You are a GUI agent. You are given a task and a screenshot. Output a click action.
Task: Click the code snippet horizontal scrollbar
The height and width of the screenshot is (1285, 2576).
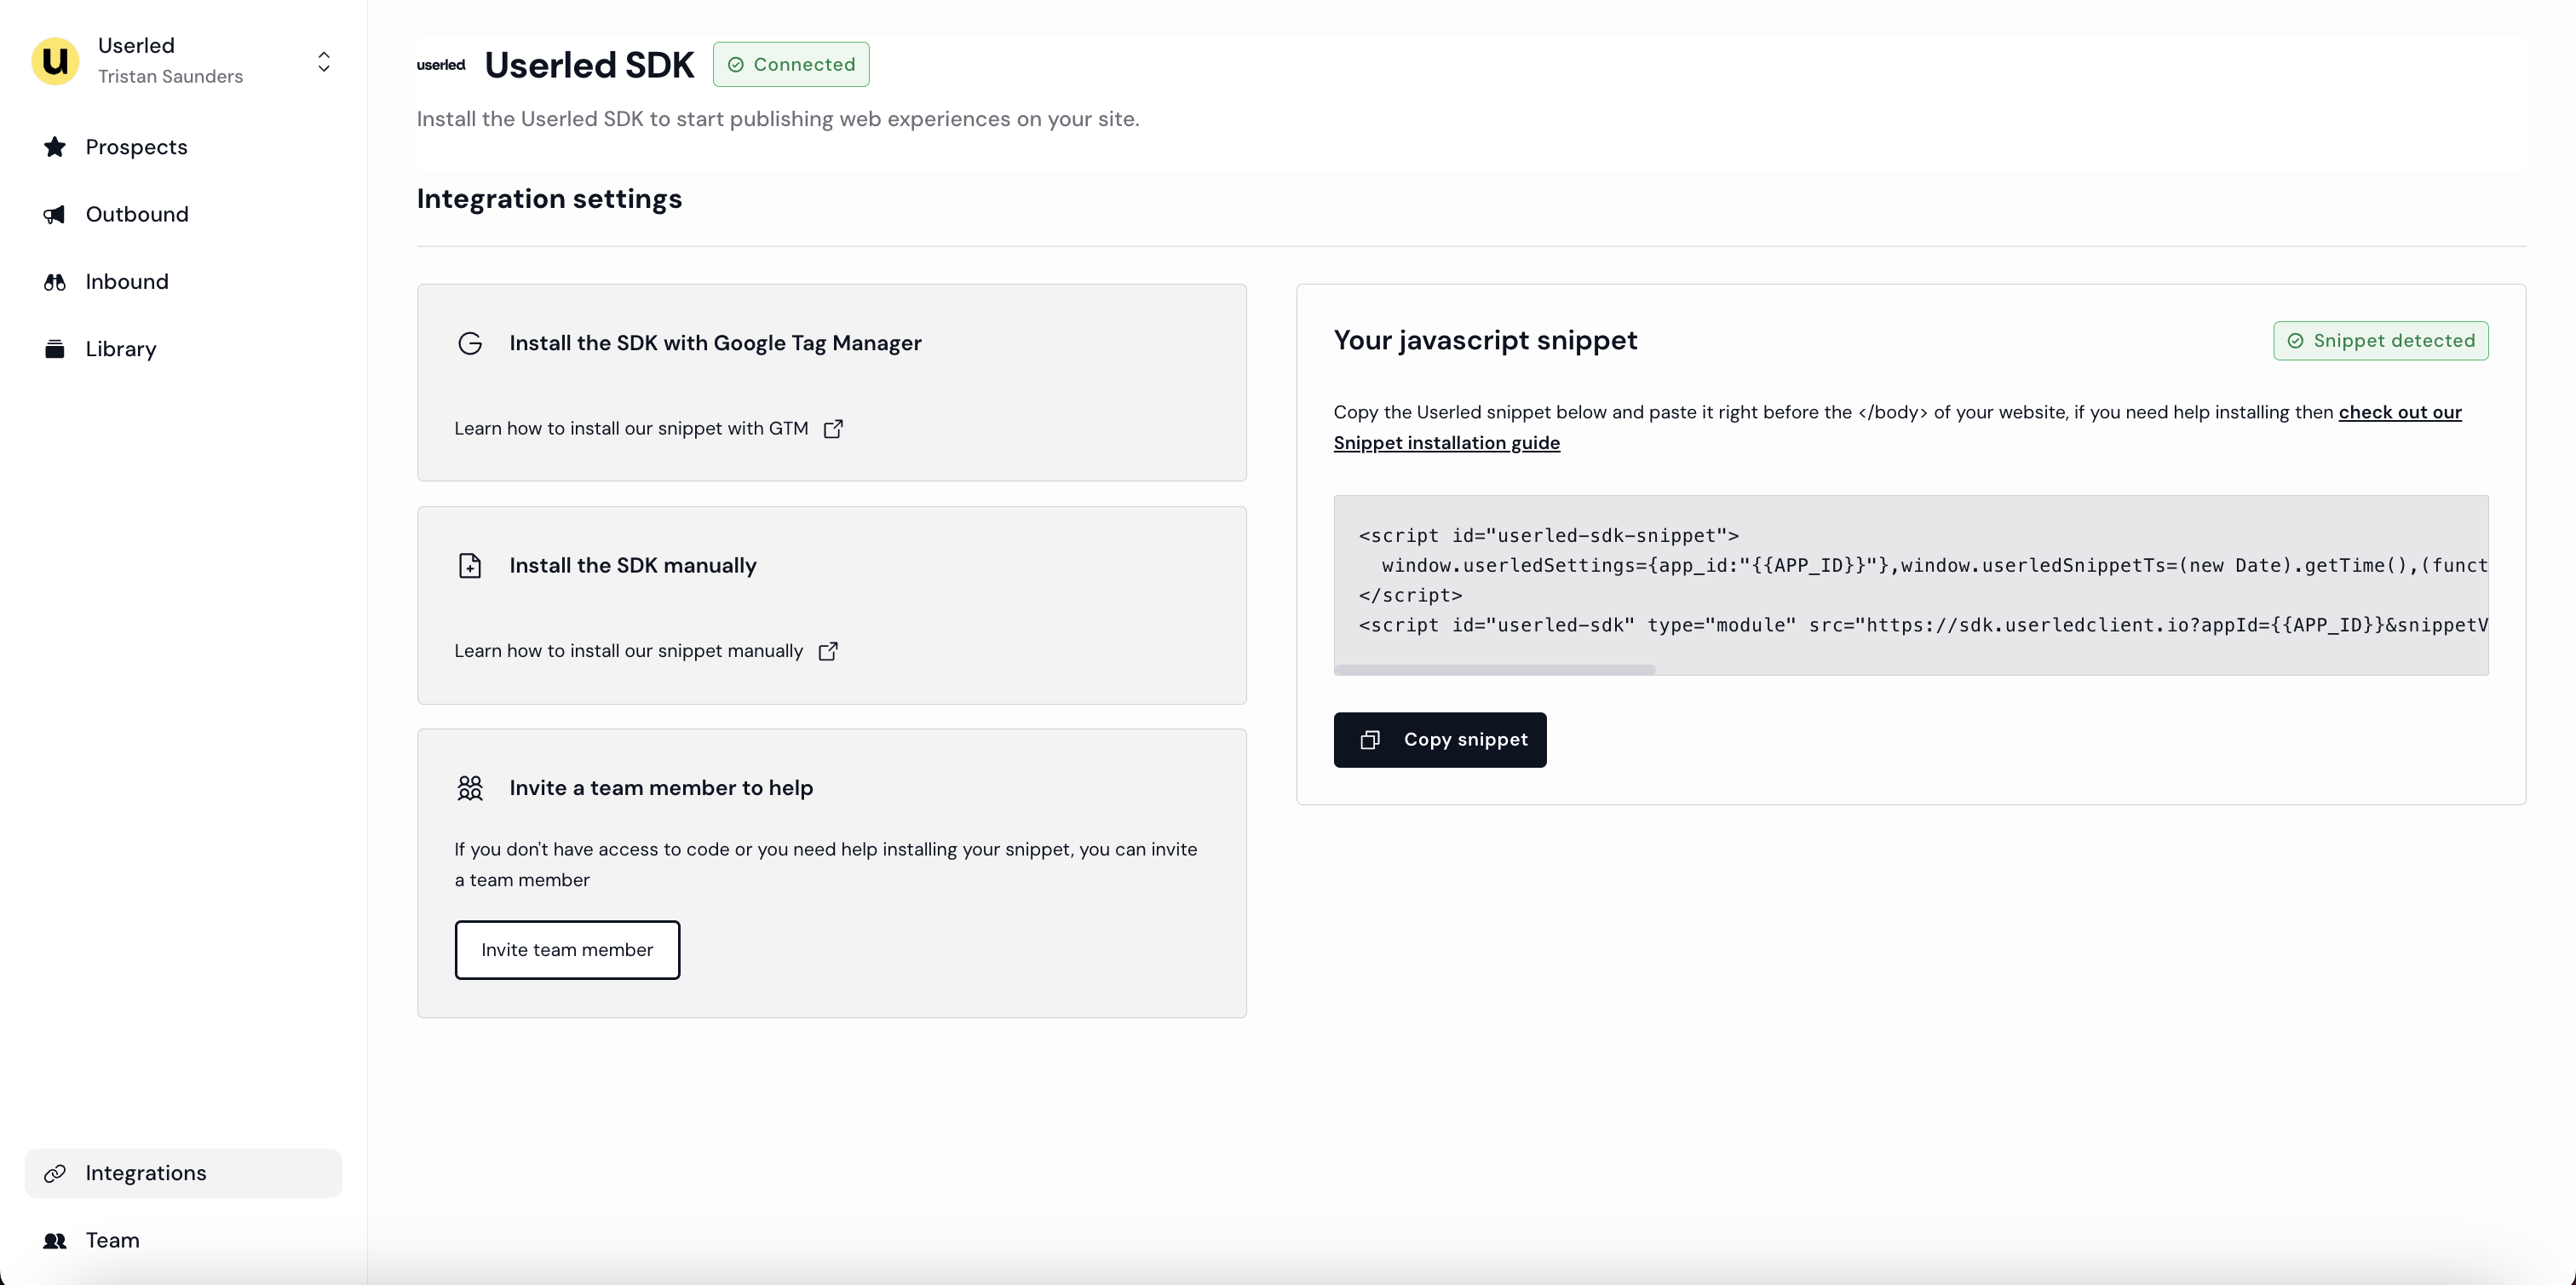point(1494,669)
